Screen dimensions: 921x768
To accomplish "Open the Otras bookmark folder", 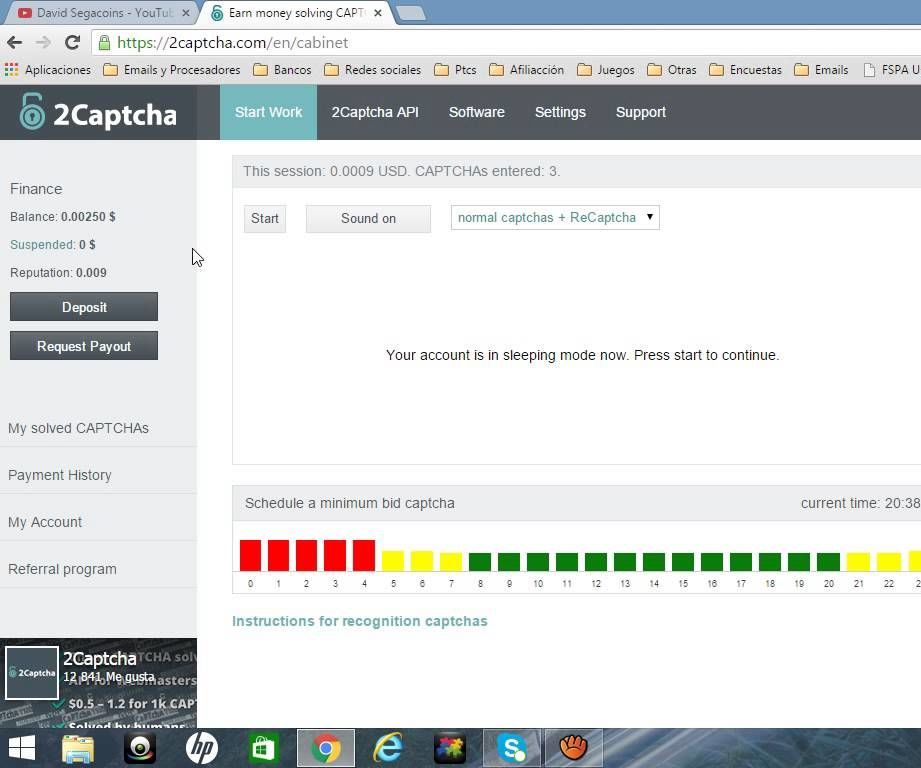I will (x=671, y=70).
